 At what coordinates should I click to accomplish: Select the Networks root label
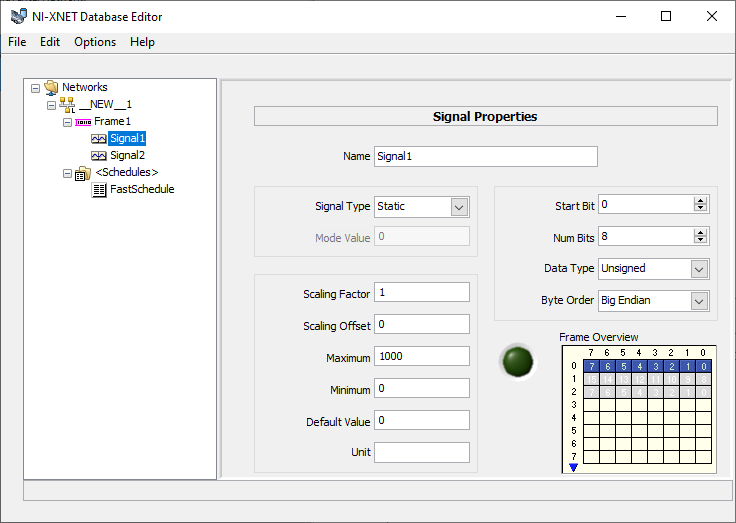pos(84,87)
